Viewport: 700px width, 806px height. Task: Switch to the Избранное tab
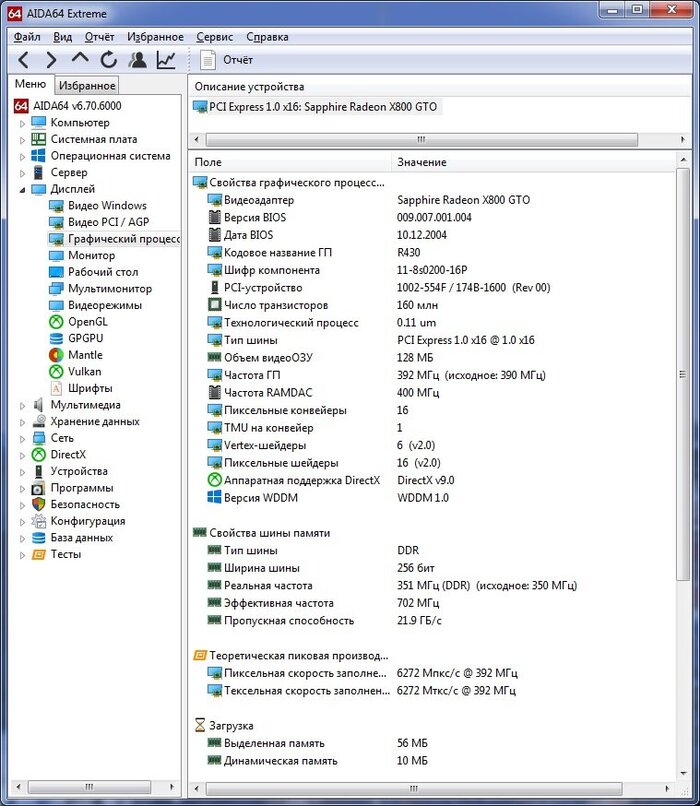pos(86,86)
